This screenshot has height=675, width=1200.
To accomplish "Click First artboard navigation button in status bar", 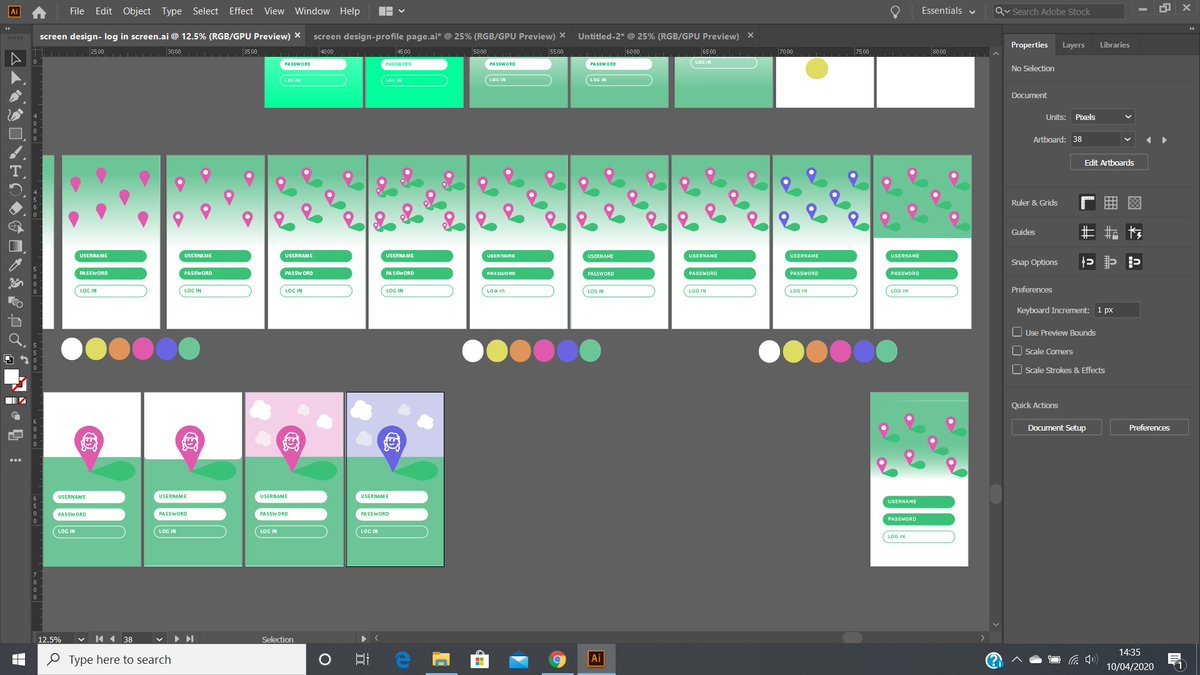I will pos(99,638).
